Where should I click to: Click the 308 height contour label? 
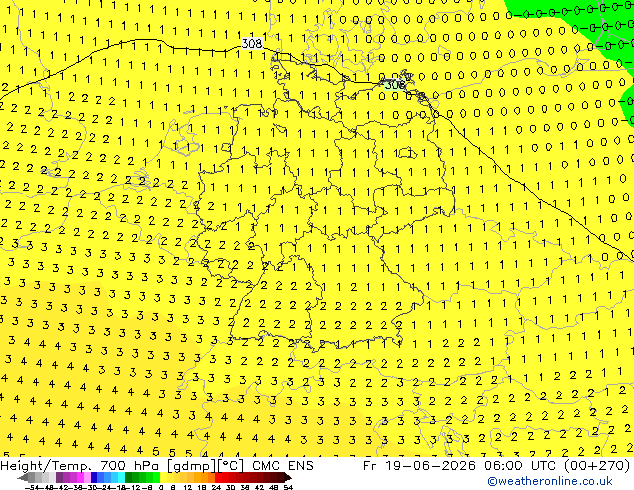click(252, 43)
